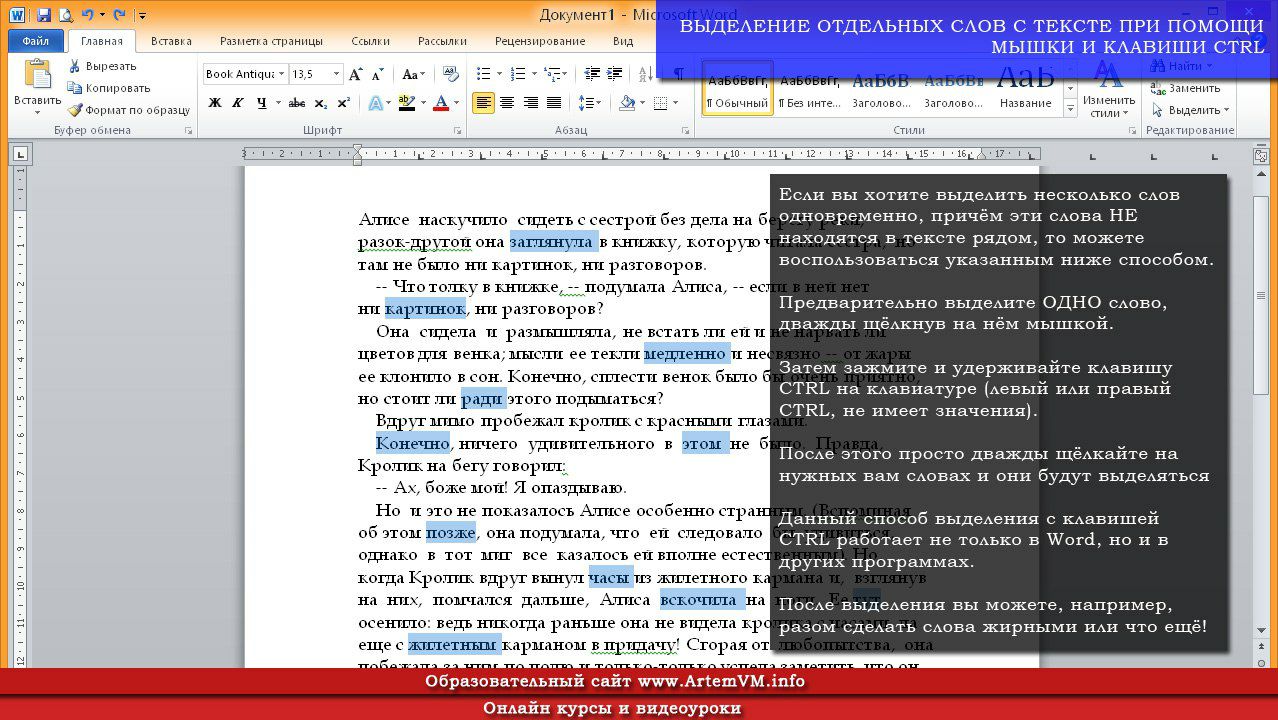The height and width of the screenshot is (720, 1278).
Task: Open the 13,5 font size dropdown
Action: click(336, 74)
